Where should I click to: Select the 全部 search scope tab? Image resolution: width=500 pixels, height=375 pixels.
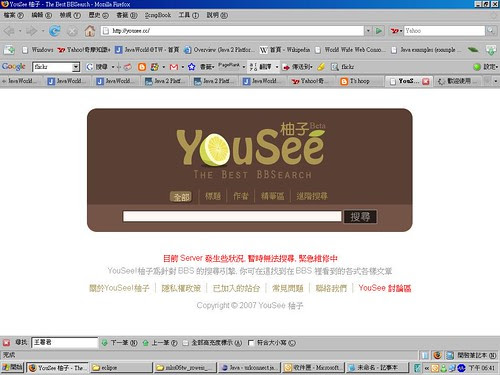(x=181, y=197)
